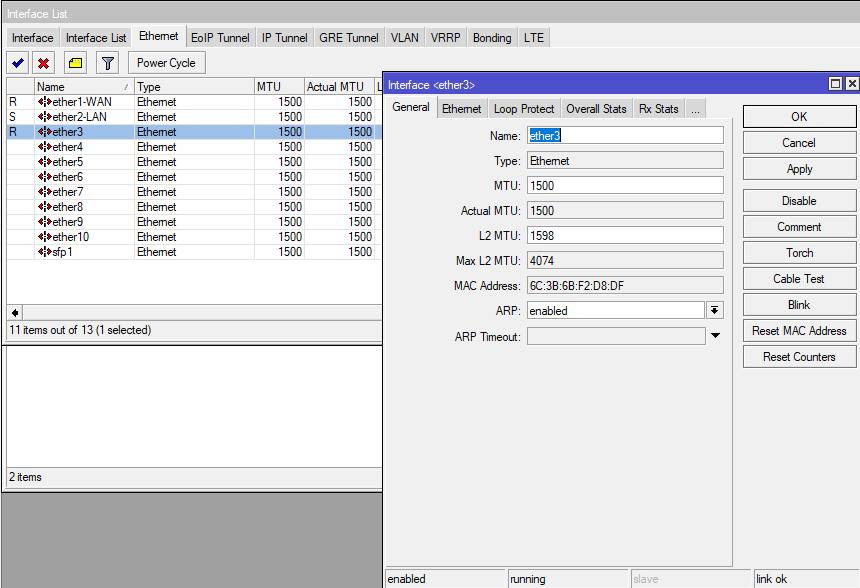This screenshot has height=588, width=860.
Task: Click the ether9 interface icon
Action: tap(44, 222)
